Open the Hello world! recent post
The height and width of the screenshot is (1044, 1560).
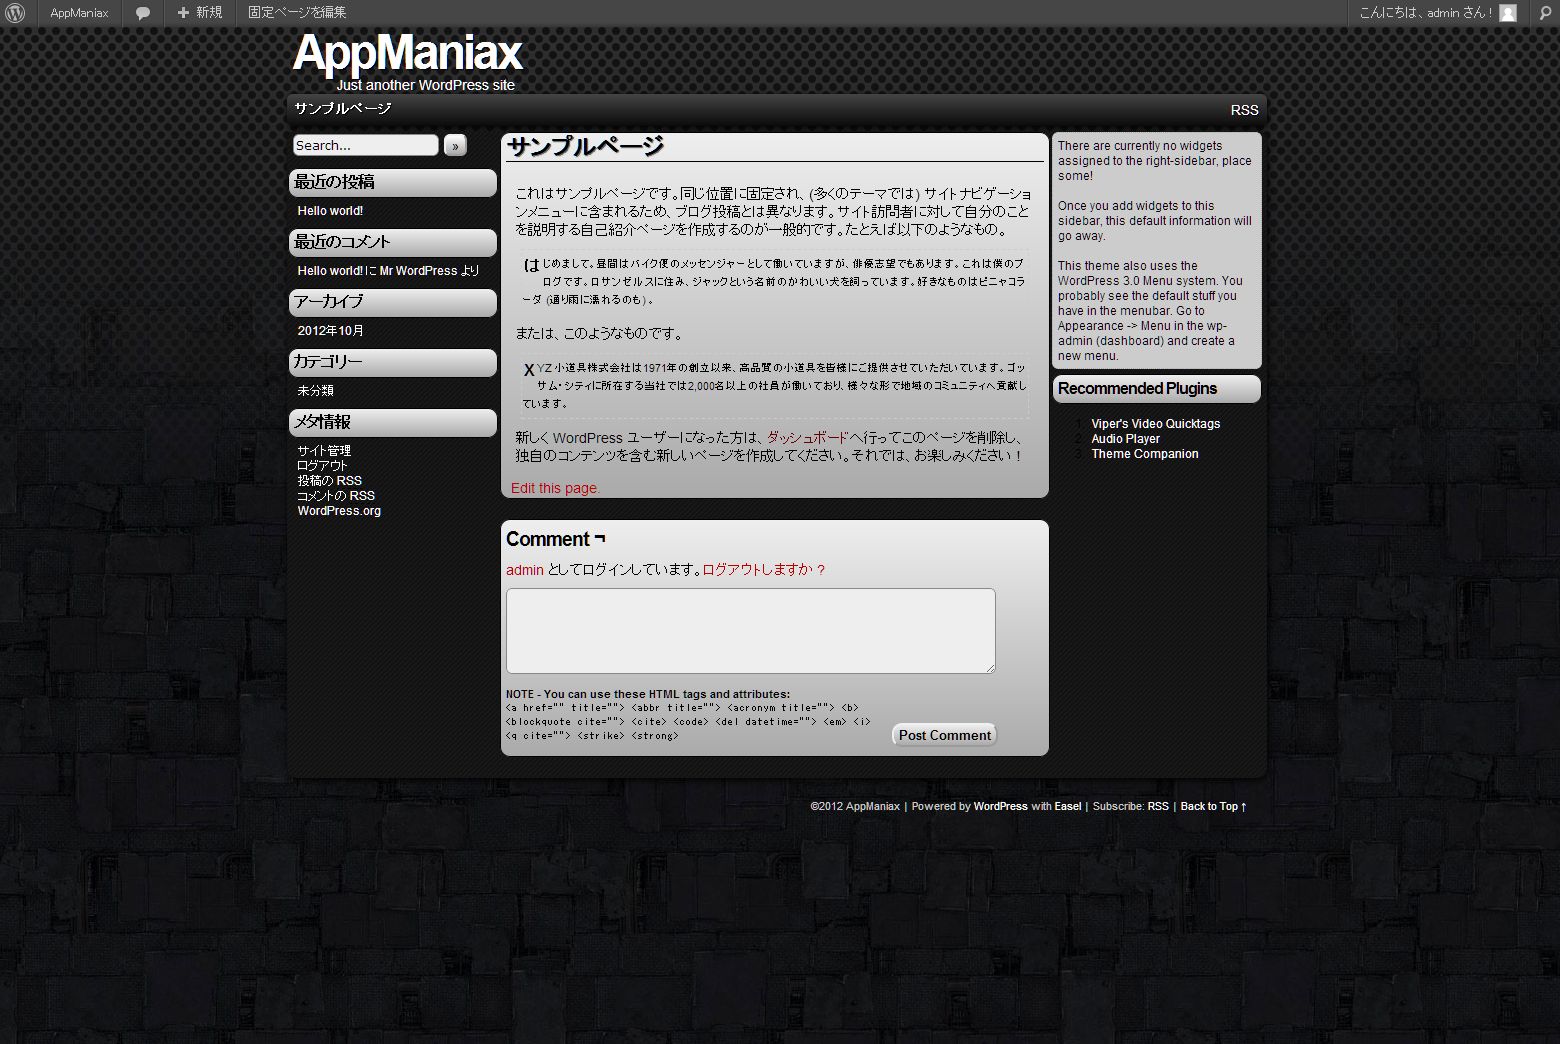pos(330,211)
